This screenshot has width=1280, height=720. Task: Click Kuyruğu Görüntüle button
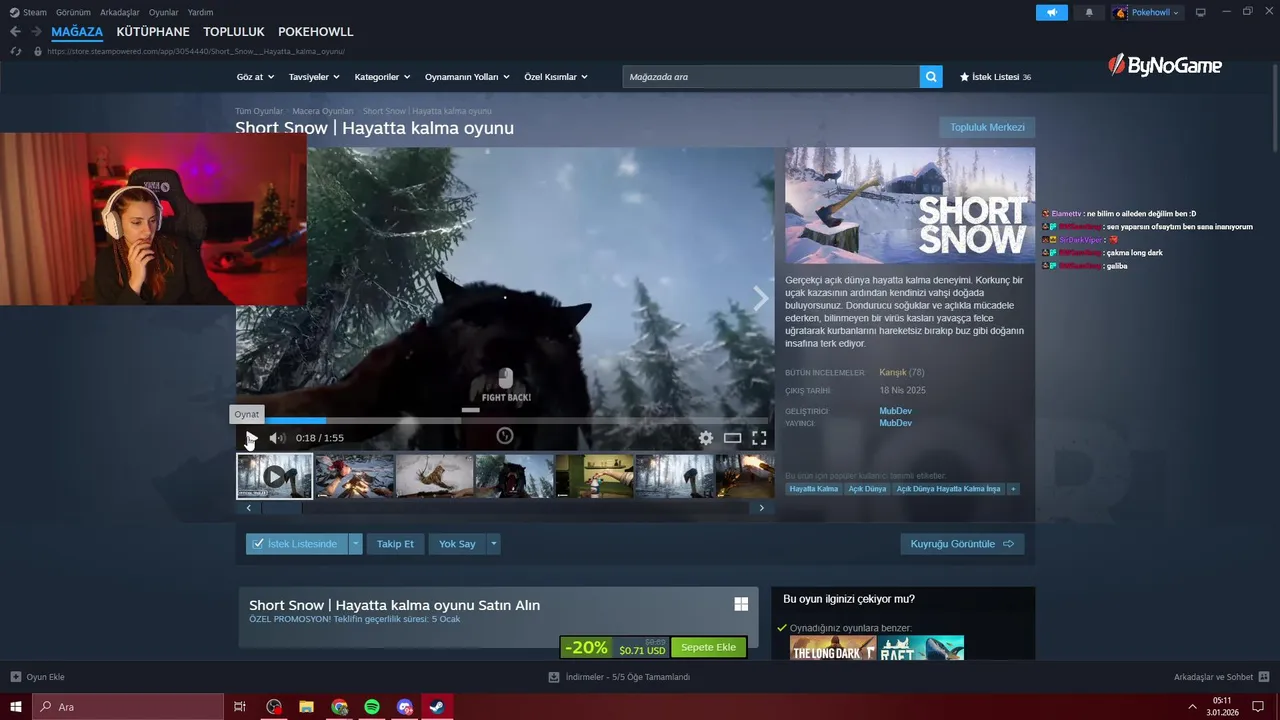[962, 544]
